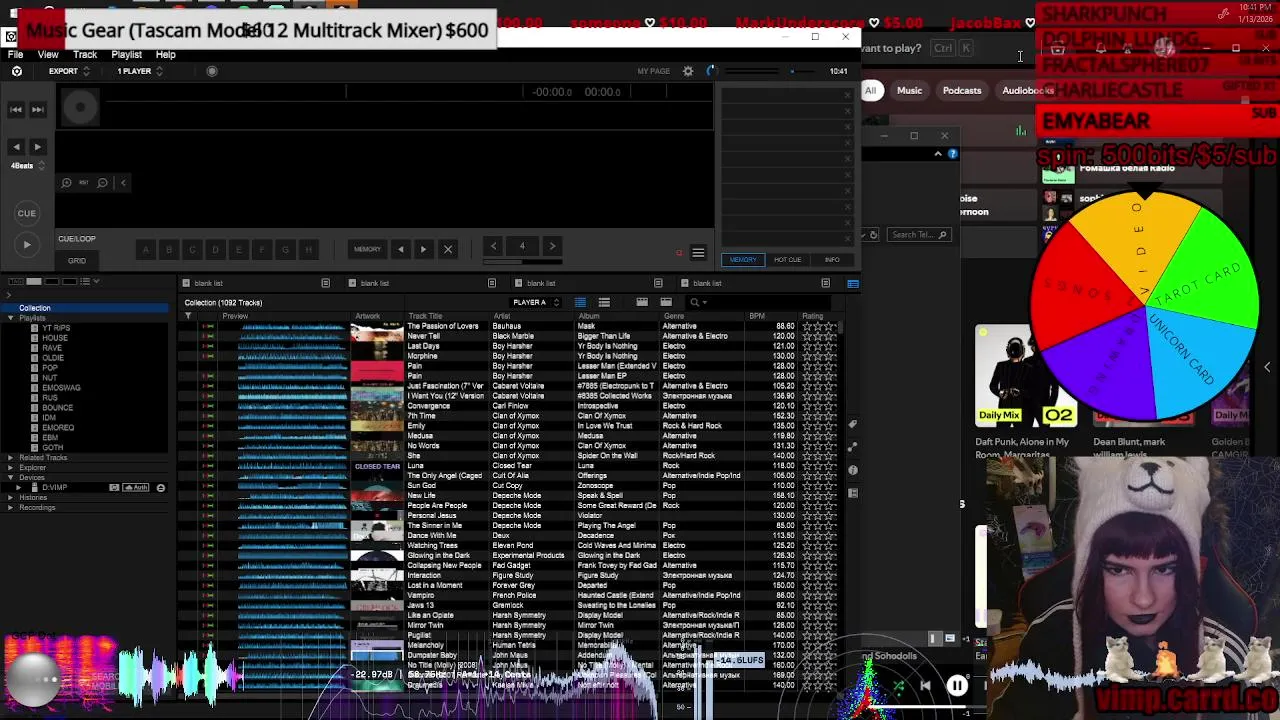The width and height of the screenshot is (1280, 720).
Task: Open the Track menu
Action: [85, 54]
